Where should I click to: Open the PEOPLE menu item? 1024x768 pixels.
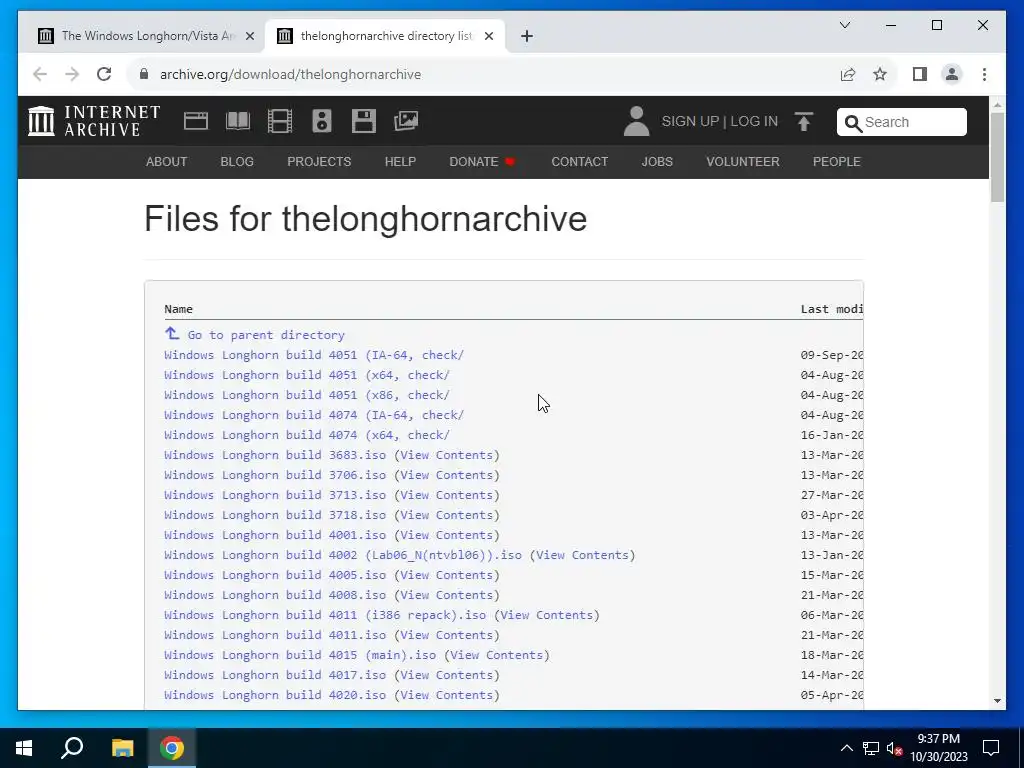[x=837, y=162]
